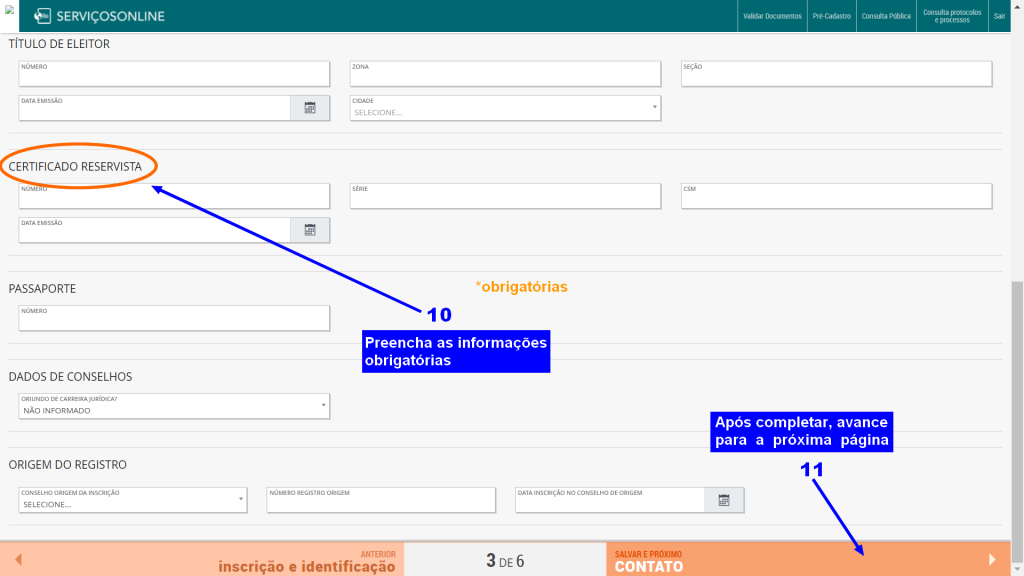The width and height of the screenshot is (1024, 576).
Task: Open Consulta Pública menu item
Action: [886, 17]
